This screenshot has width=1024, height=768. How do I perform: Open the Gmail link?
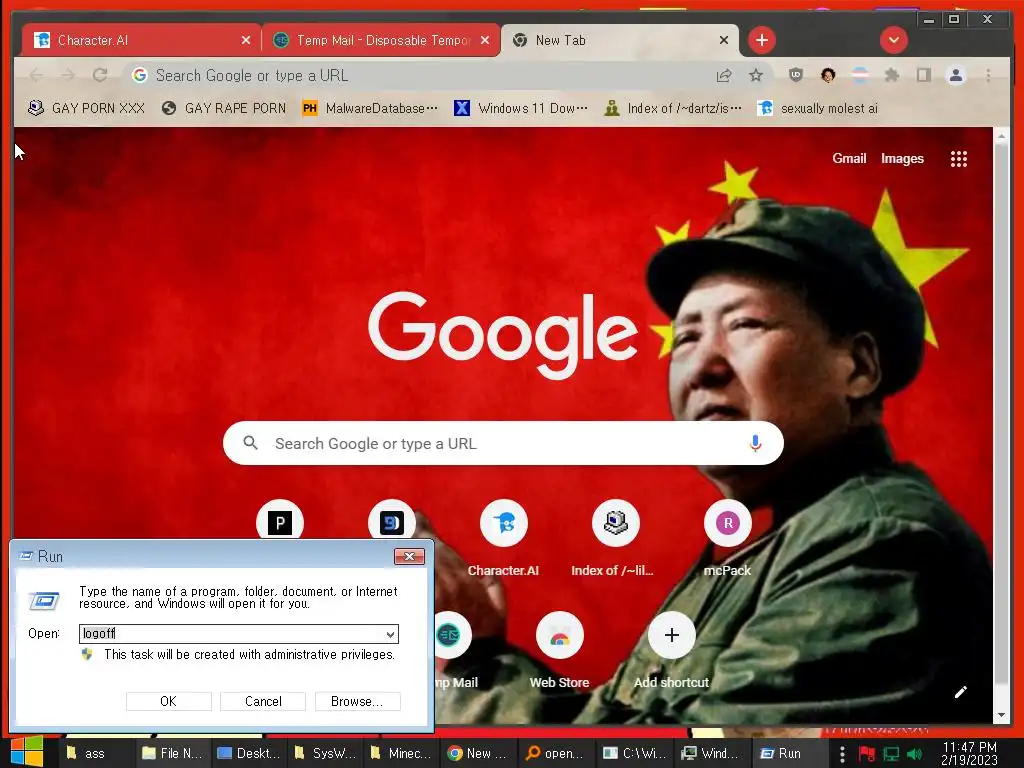tap(849, 159)
